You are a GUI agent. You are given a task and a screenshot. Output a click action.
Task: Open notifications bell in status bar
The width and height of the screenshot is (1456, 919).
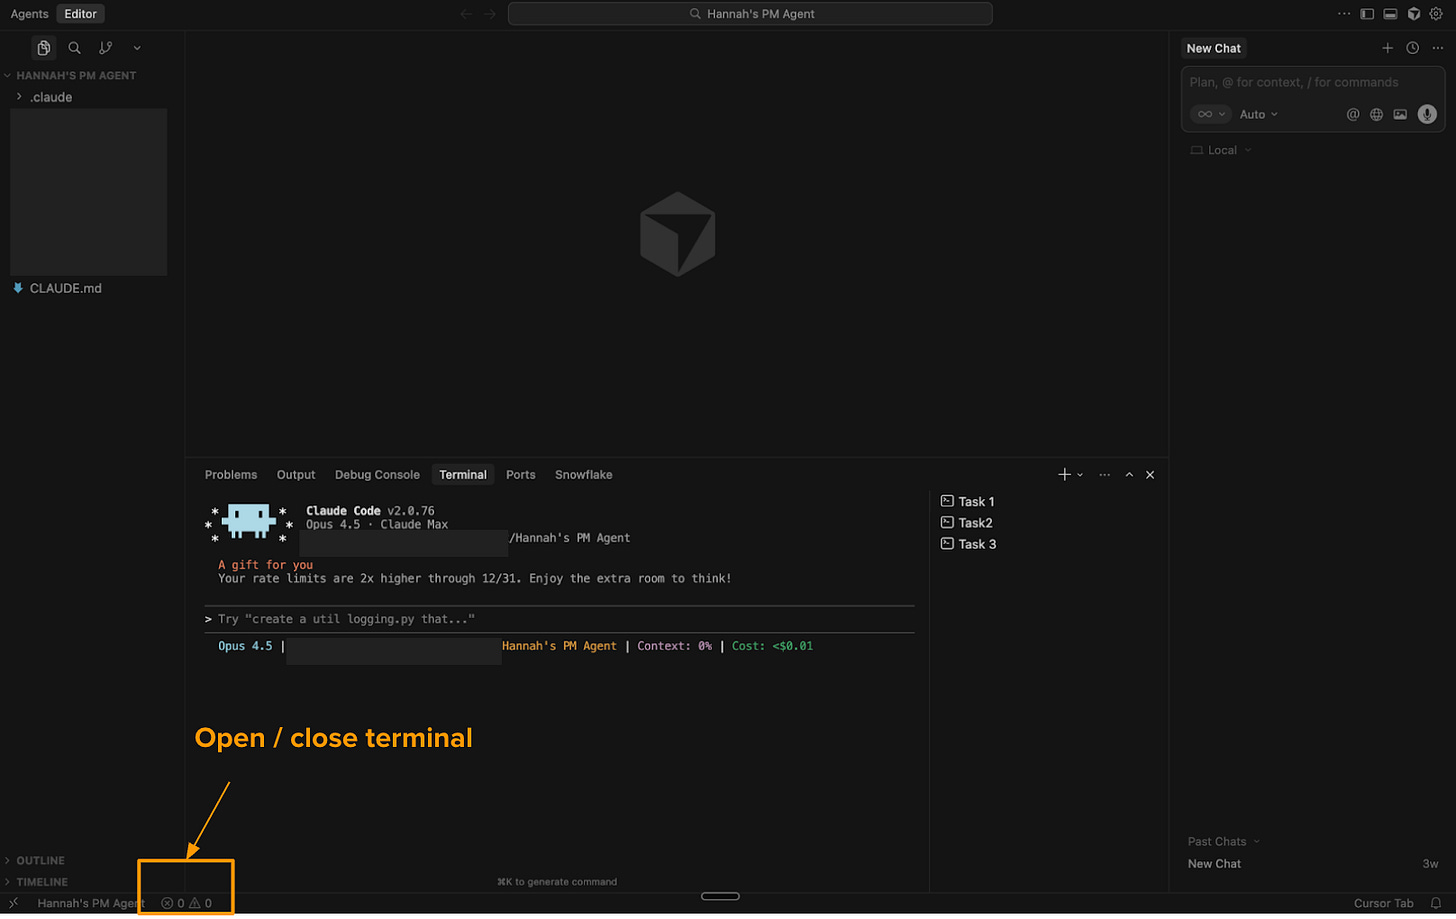click(1436, 903)
